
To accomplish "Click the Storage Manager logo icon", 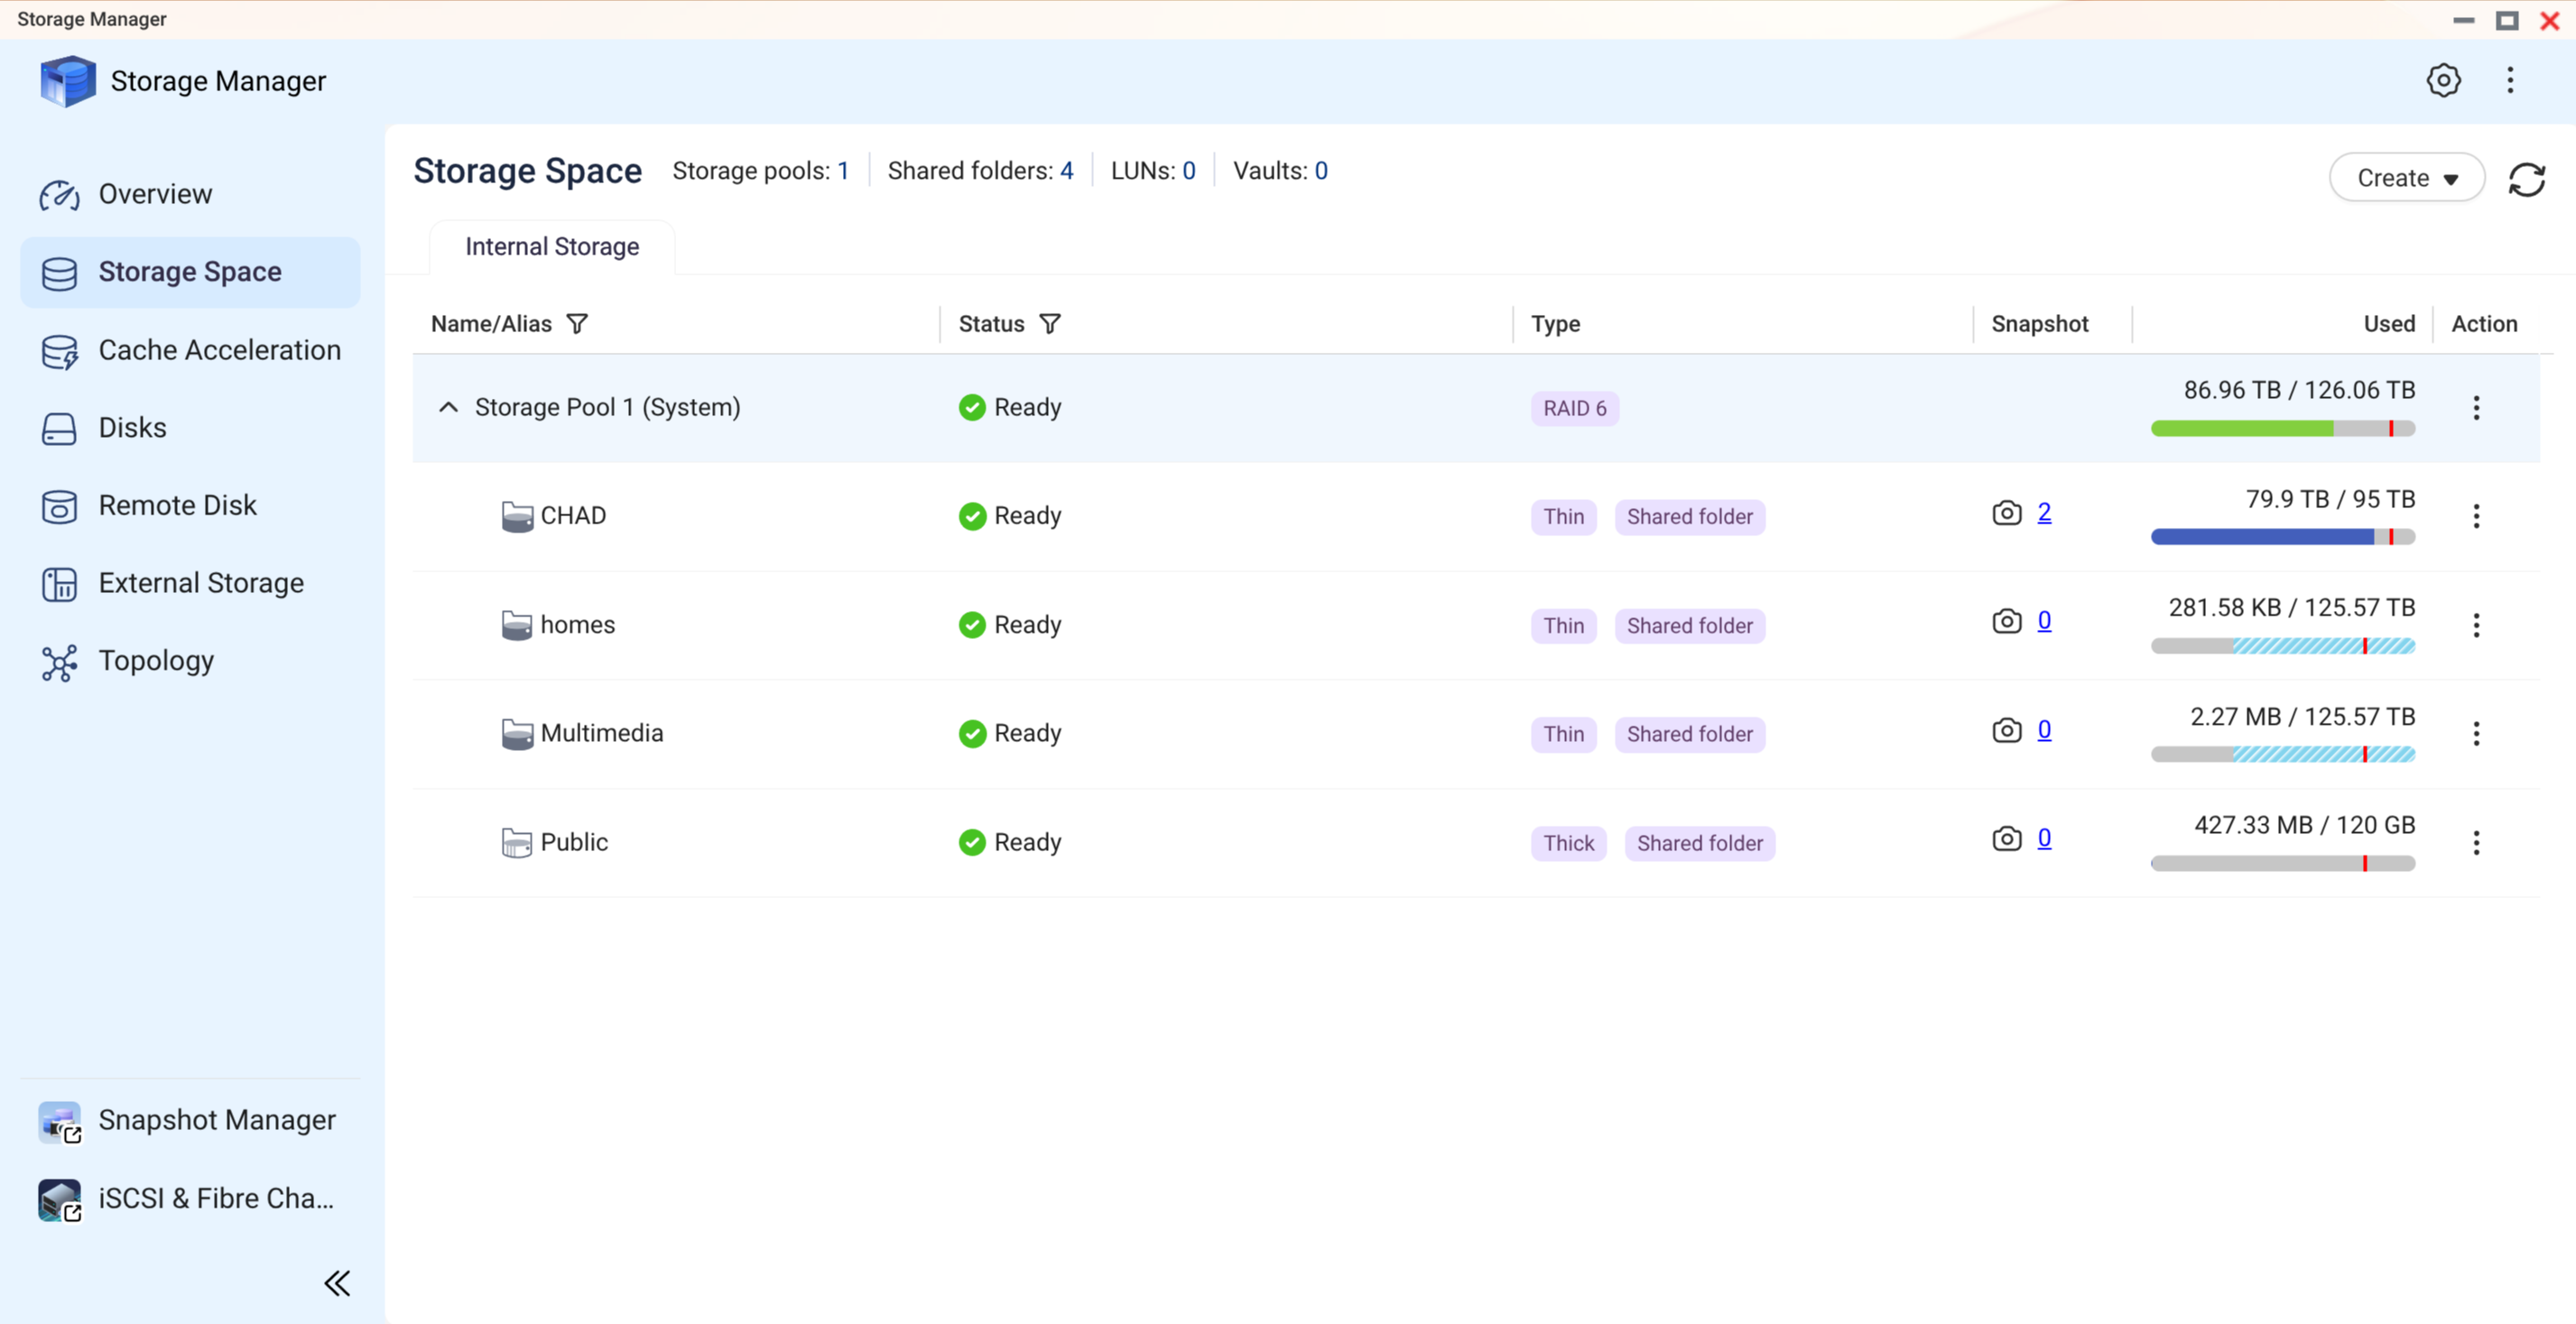I will (68, 81).
